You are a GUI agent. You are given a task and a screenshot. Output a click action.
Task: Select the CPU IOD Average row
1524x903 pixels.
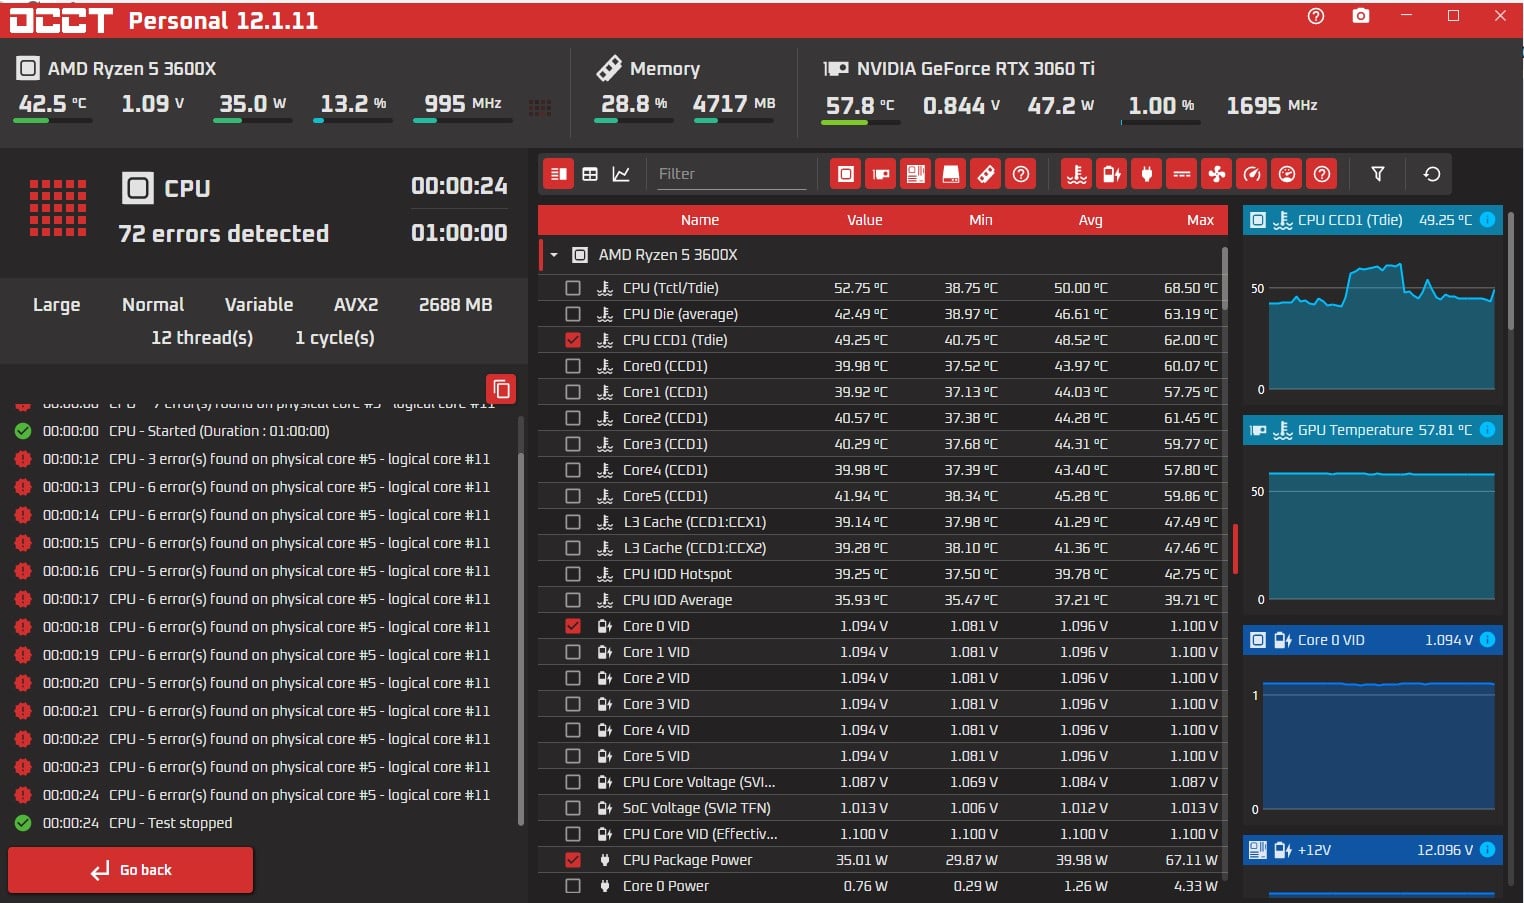882,600
